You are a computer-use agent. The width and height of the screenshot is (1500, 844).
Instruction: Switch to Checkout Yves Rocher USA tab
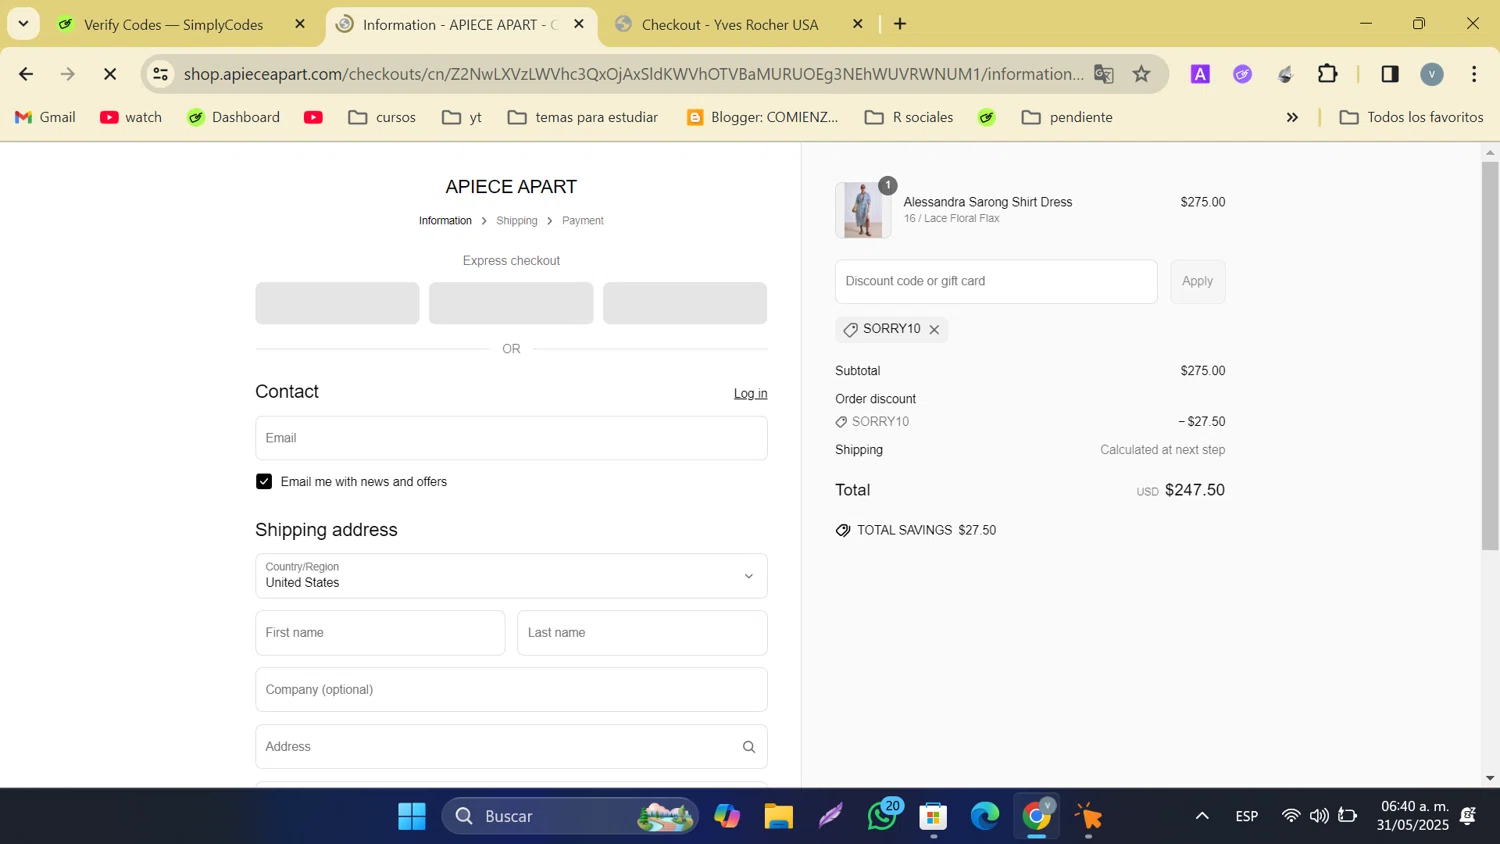click(x=729, y=24)
